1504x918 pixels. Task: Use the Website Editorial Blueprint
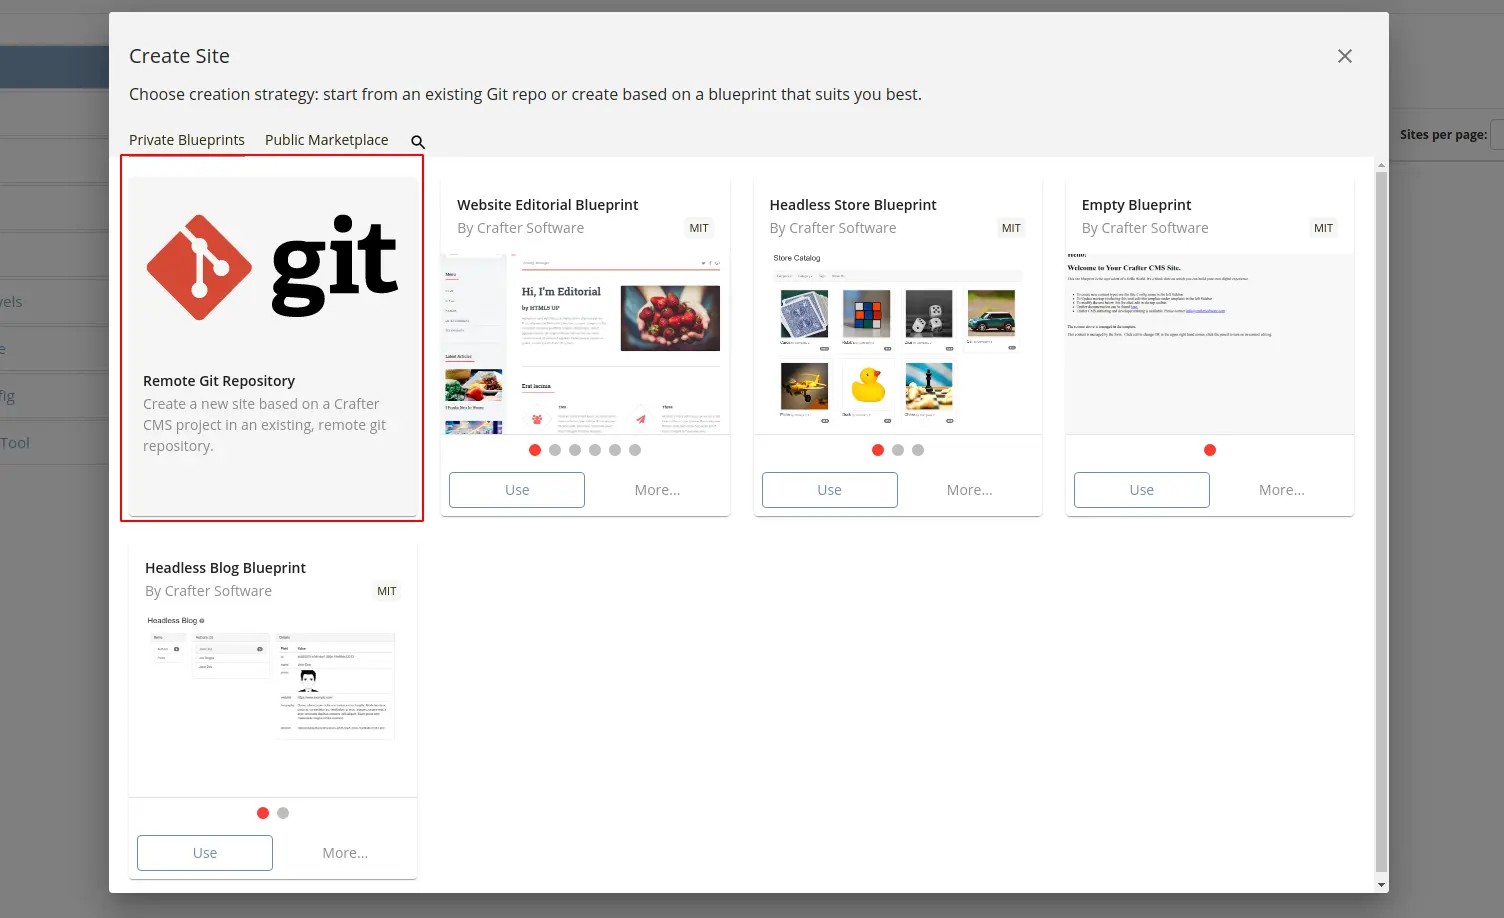click(x=517, y=490)
